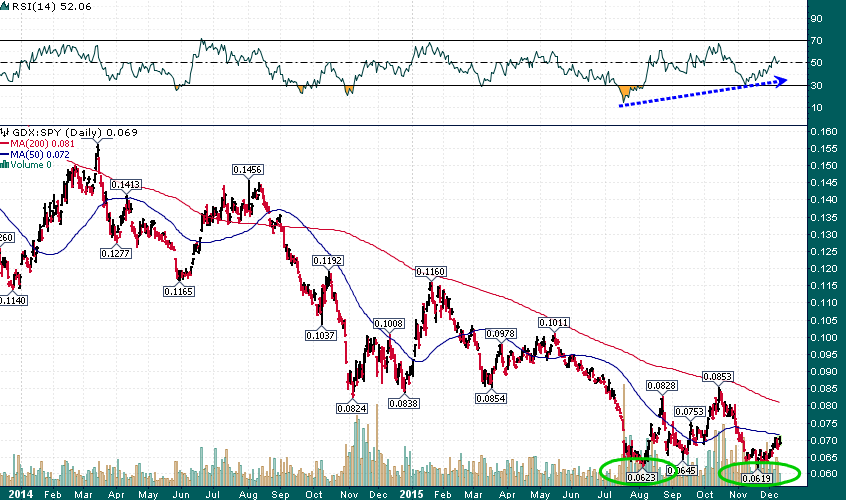Click the 0.080 price axis value
The width and height of the screenshot is (846, 500).
824,406
